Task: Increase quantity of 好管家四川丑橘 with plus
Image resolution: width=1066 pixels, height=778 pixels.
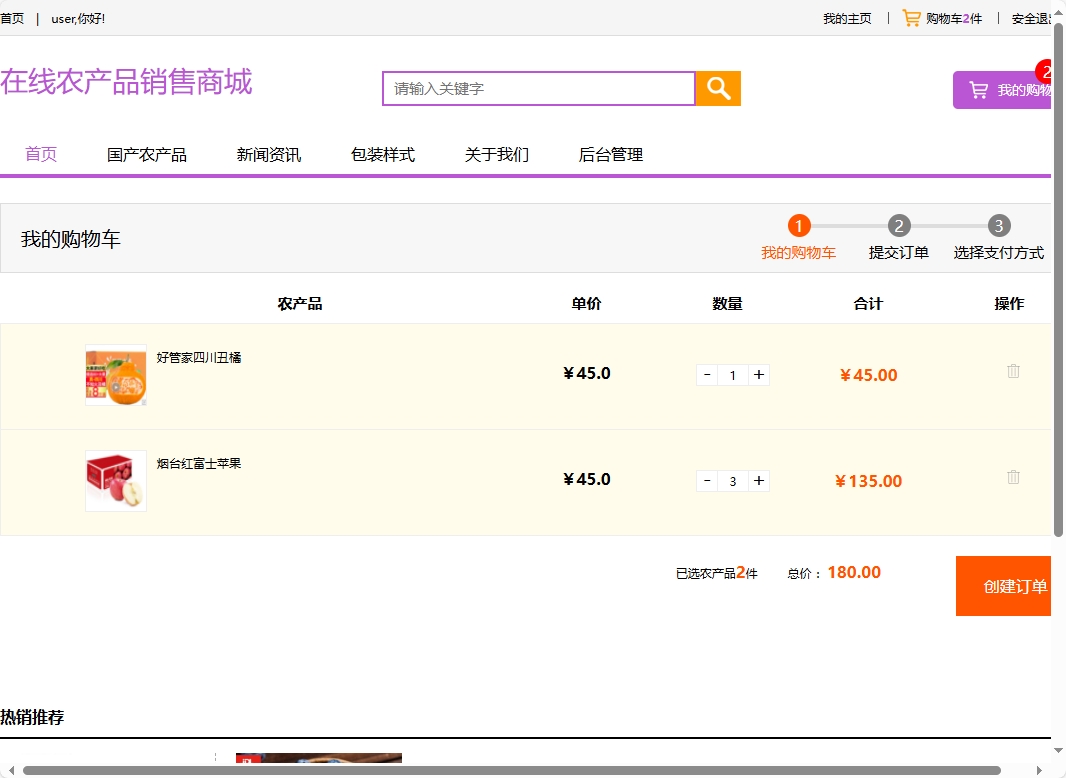Action: tap(759, 375)
